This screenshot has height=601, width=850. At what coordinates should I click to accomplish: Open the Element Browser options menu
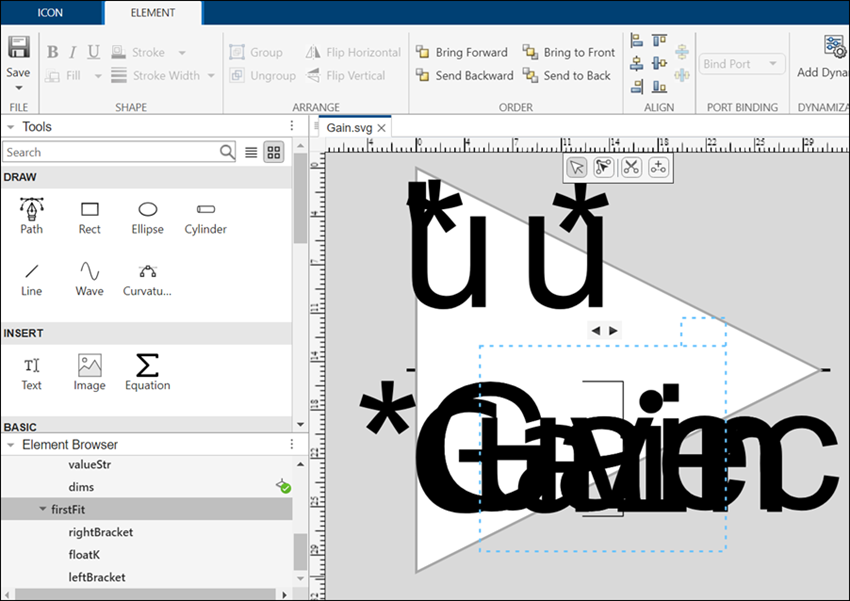tap(292, 444)
